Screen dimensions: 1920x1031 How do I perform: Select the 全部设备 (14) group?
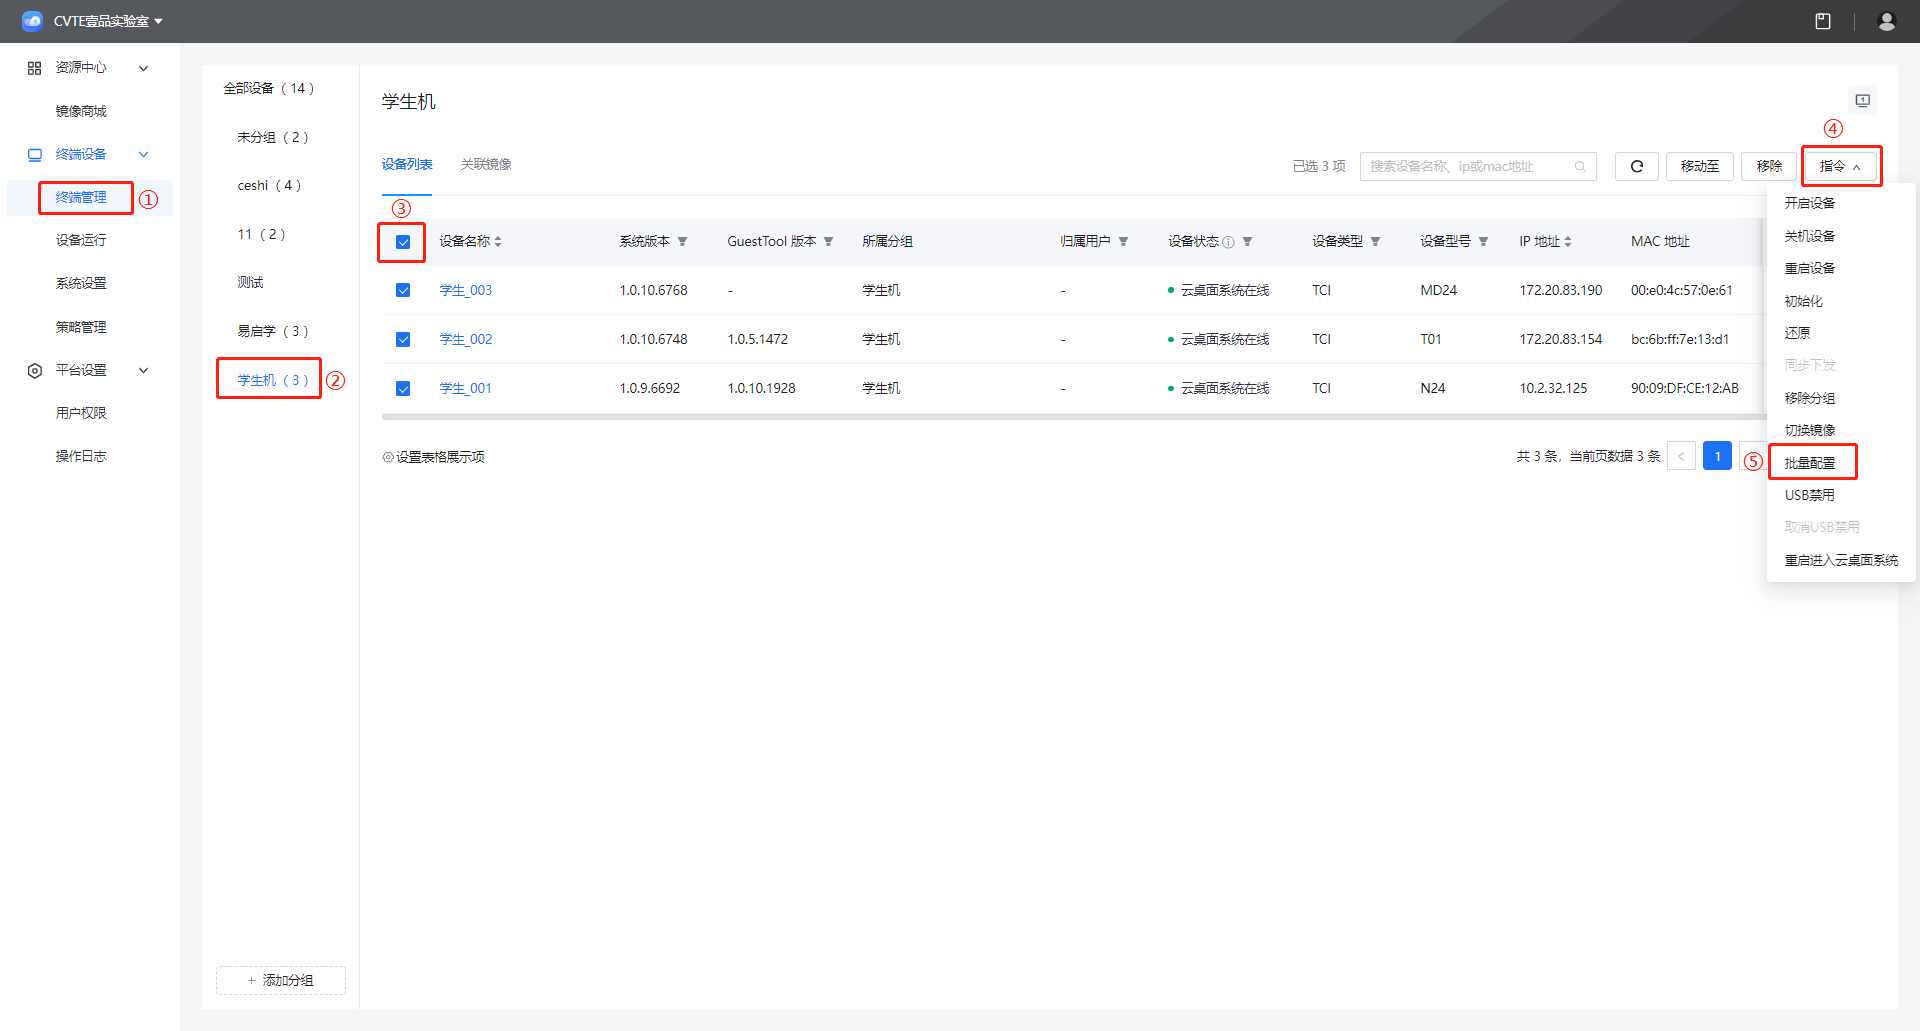(x=269, y=88)
